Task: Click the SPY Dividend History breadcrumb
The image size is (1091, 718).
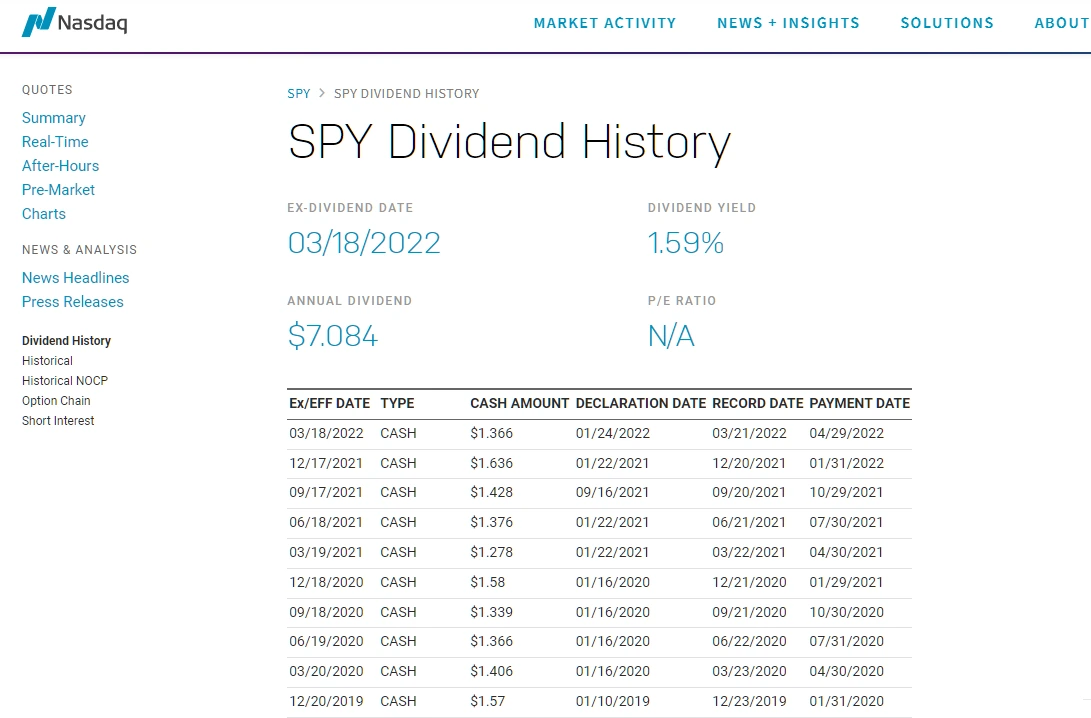Action: [x=406, y=93]
